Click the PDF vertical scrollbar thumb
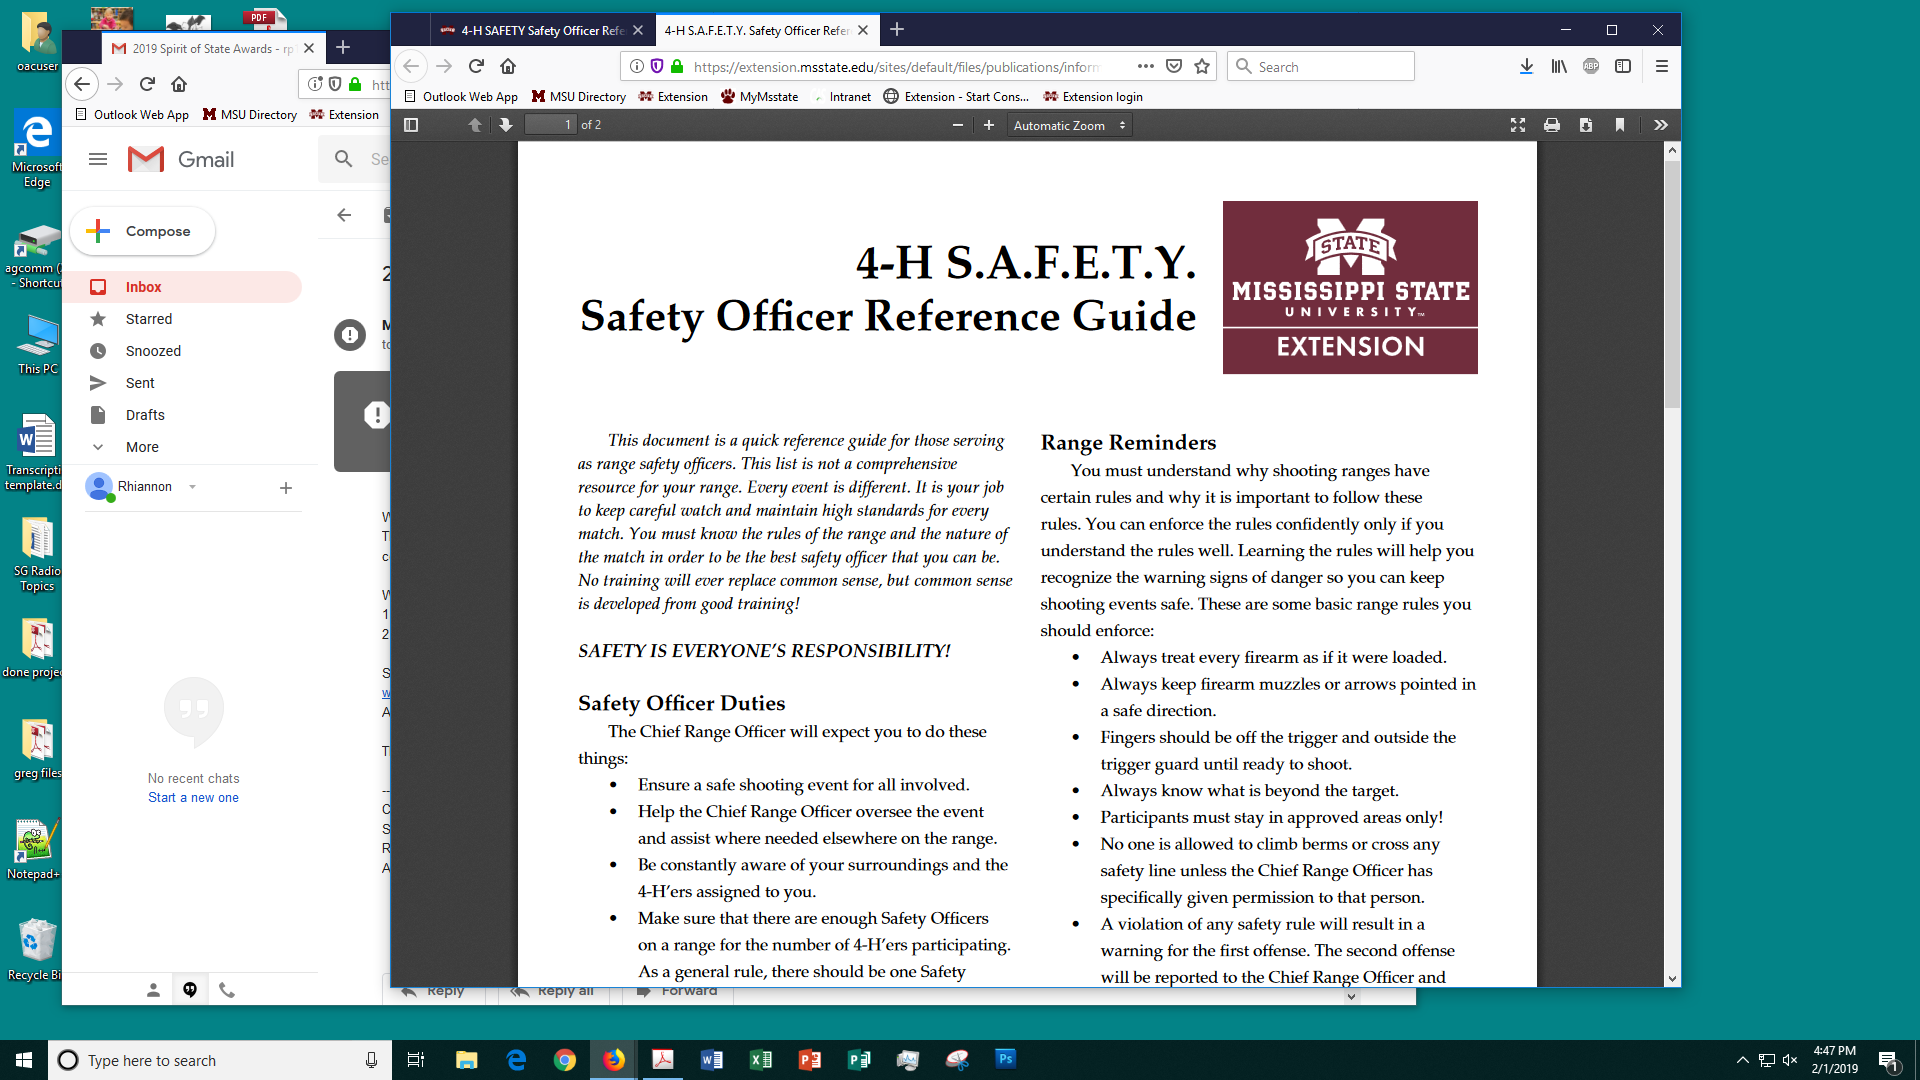The image size is (1920, 1080). coord(1672,284)
